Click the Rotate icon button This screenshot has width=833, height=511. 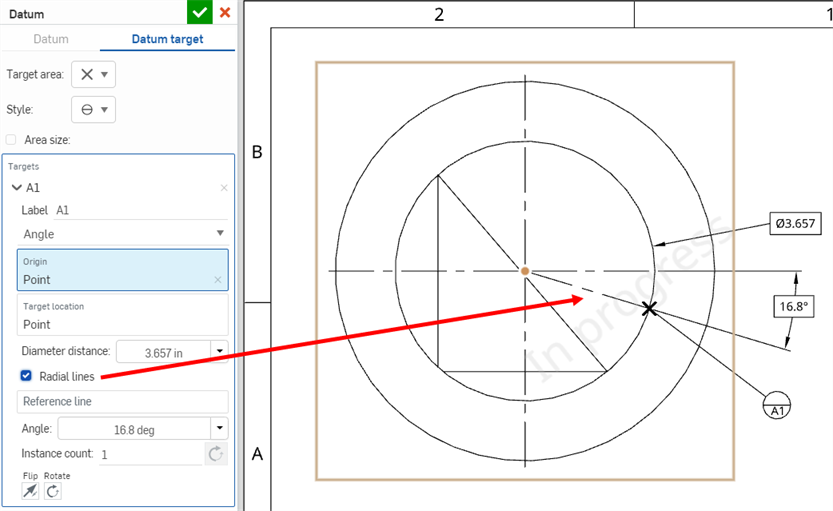[53, 491]
